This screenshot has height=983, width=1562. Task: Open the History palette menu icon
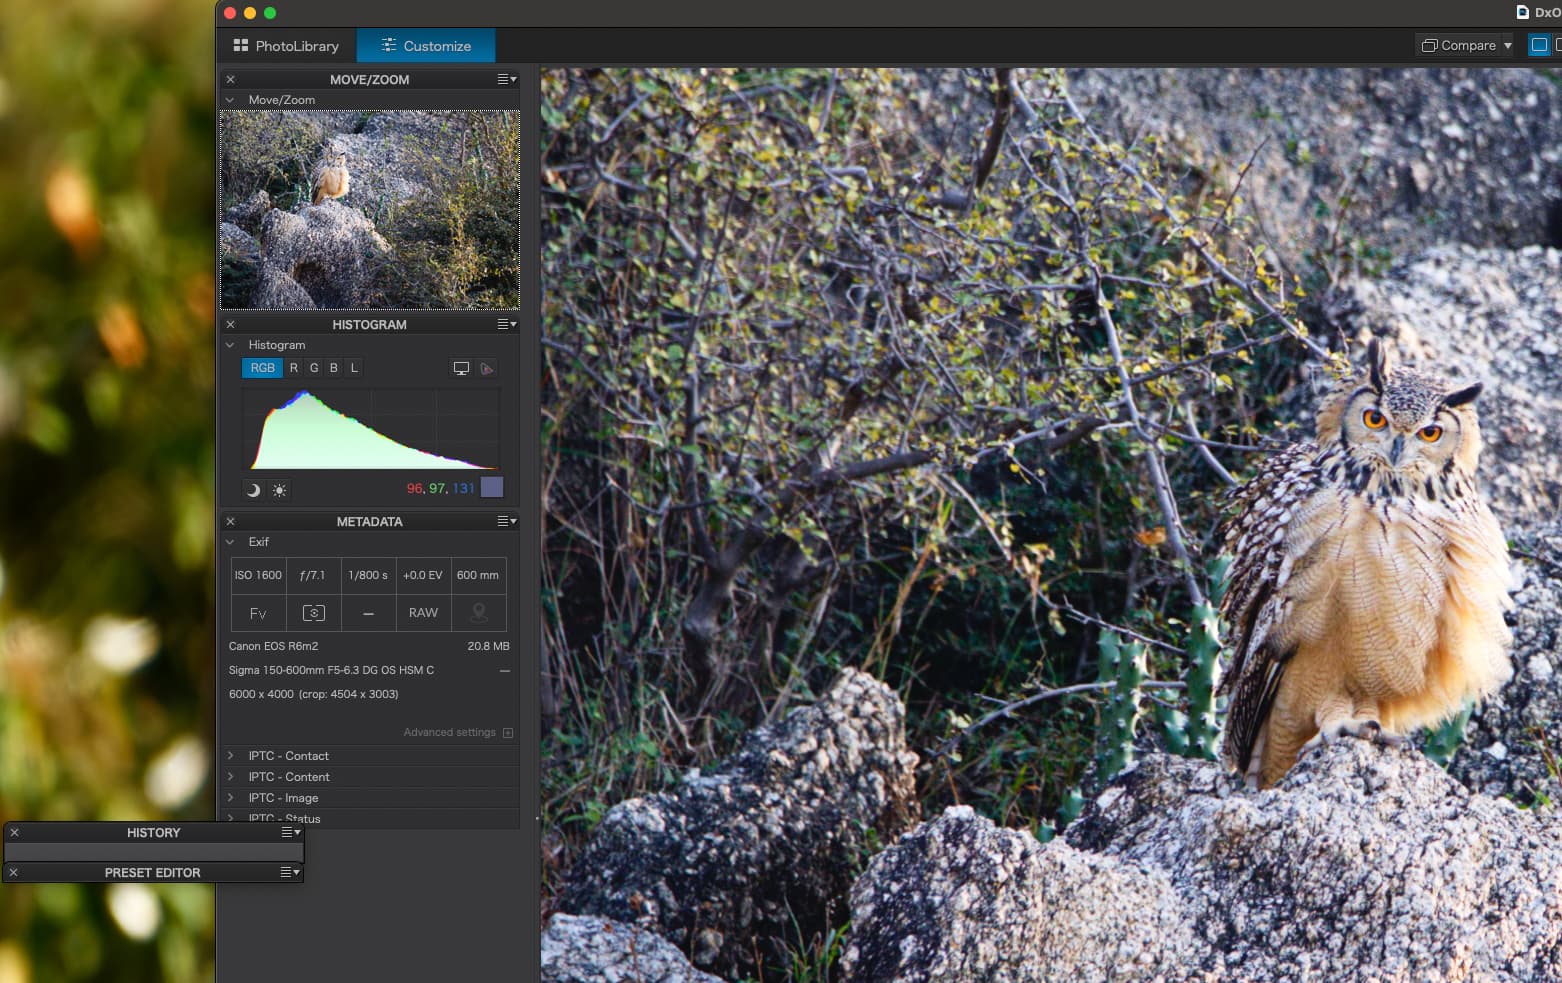(x=291, y=832)
